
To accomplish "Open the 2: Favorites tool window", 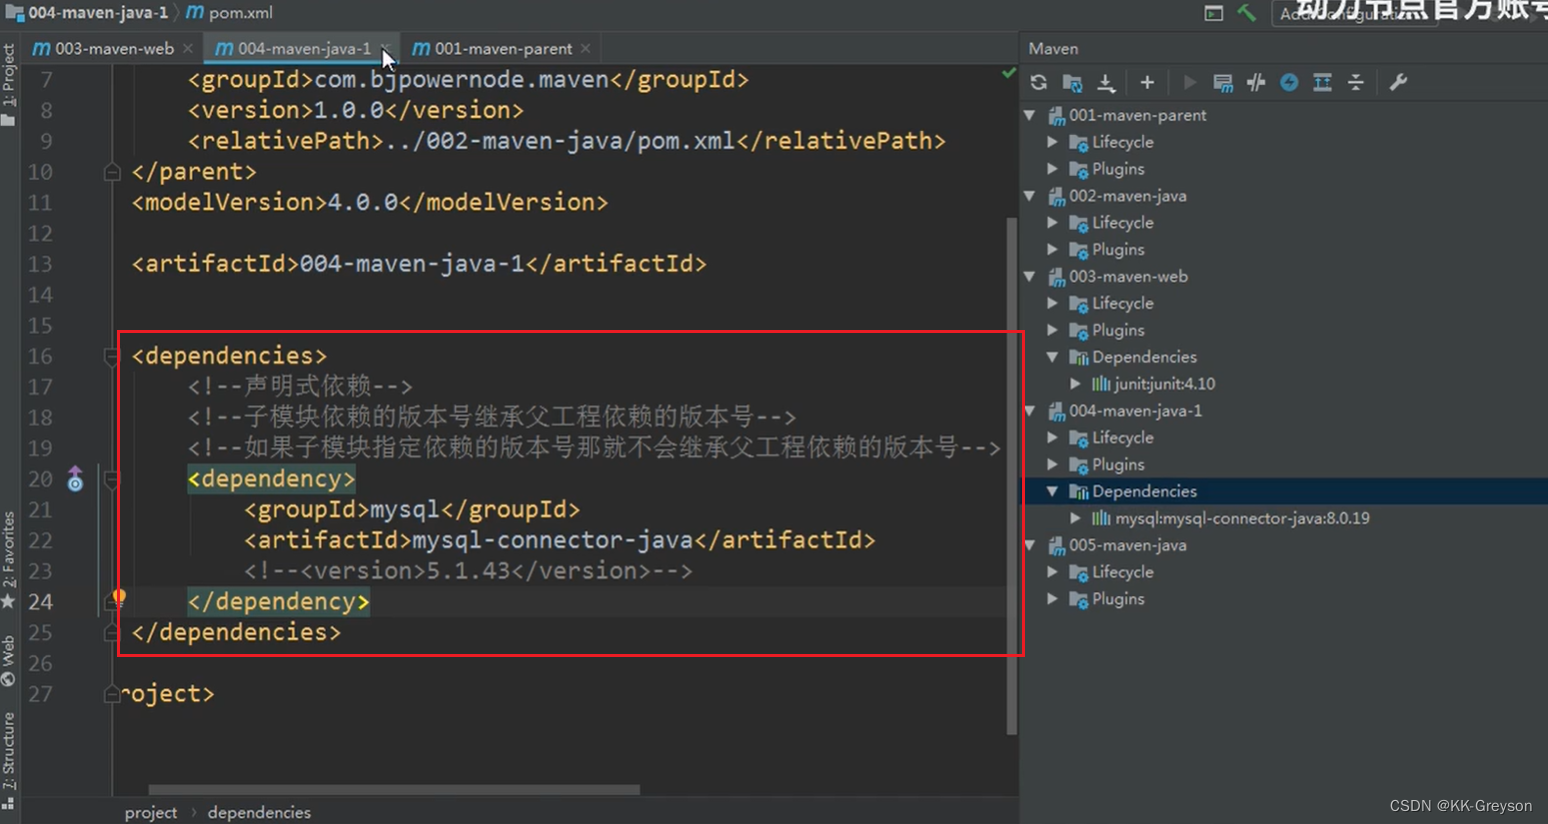I will coord(9,560).
